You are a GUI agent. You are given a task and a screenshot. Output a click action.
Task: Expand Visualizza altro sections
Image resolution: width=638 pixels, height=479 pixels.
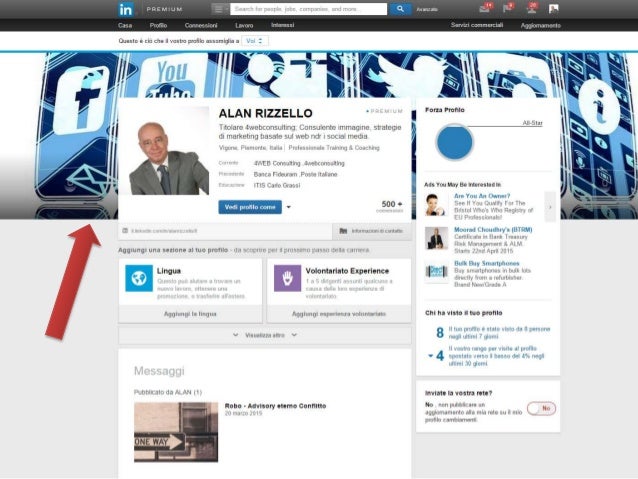[265, 335]
